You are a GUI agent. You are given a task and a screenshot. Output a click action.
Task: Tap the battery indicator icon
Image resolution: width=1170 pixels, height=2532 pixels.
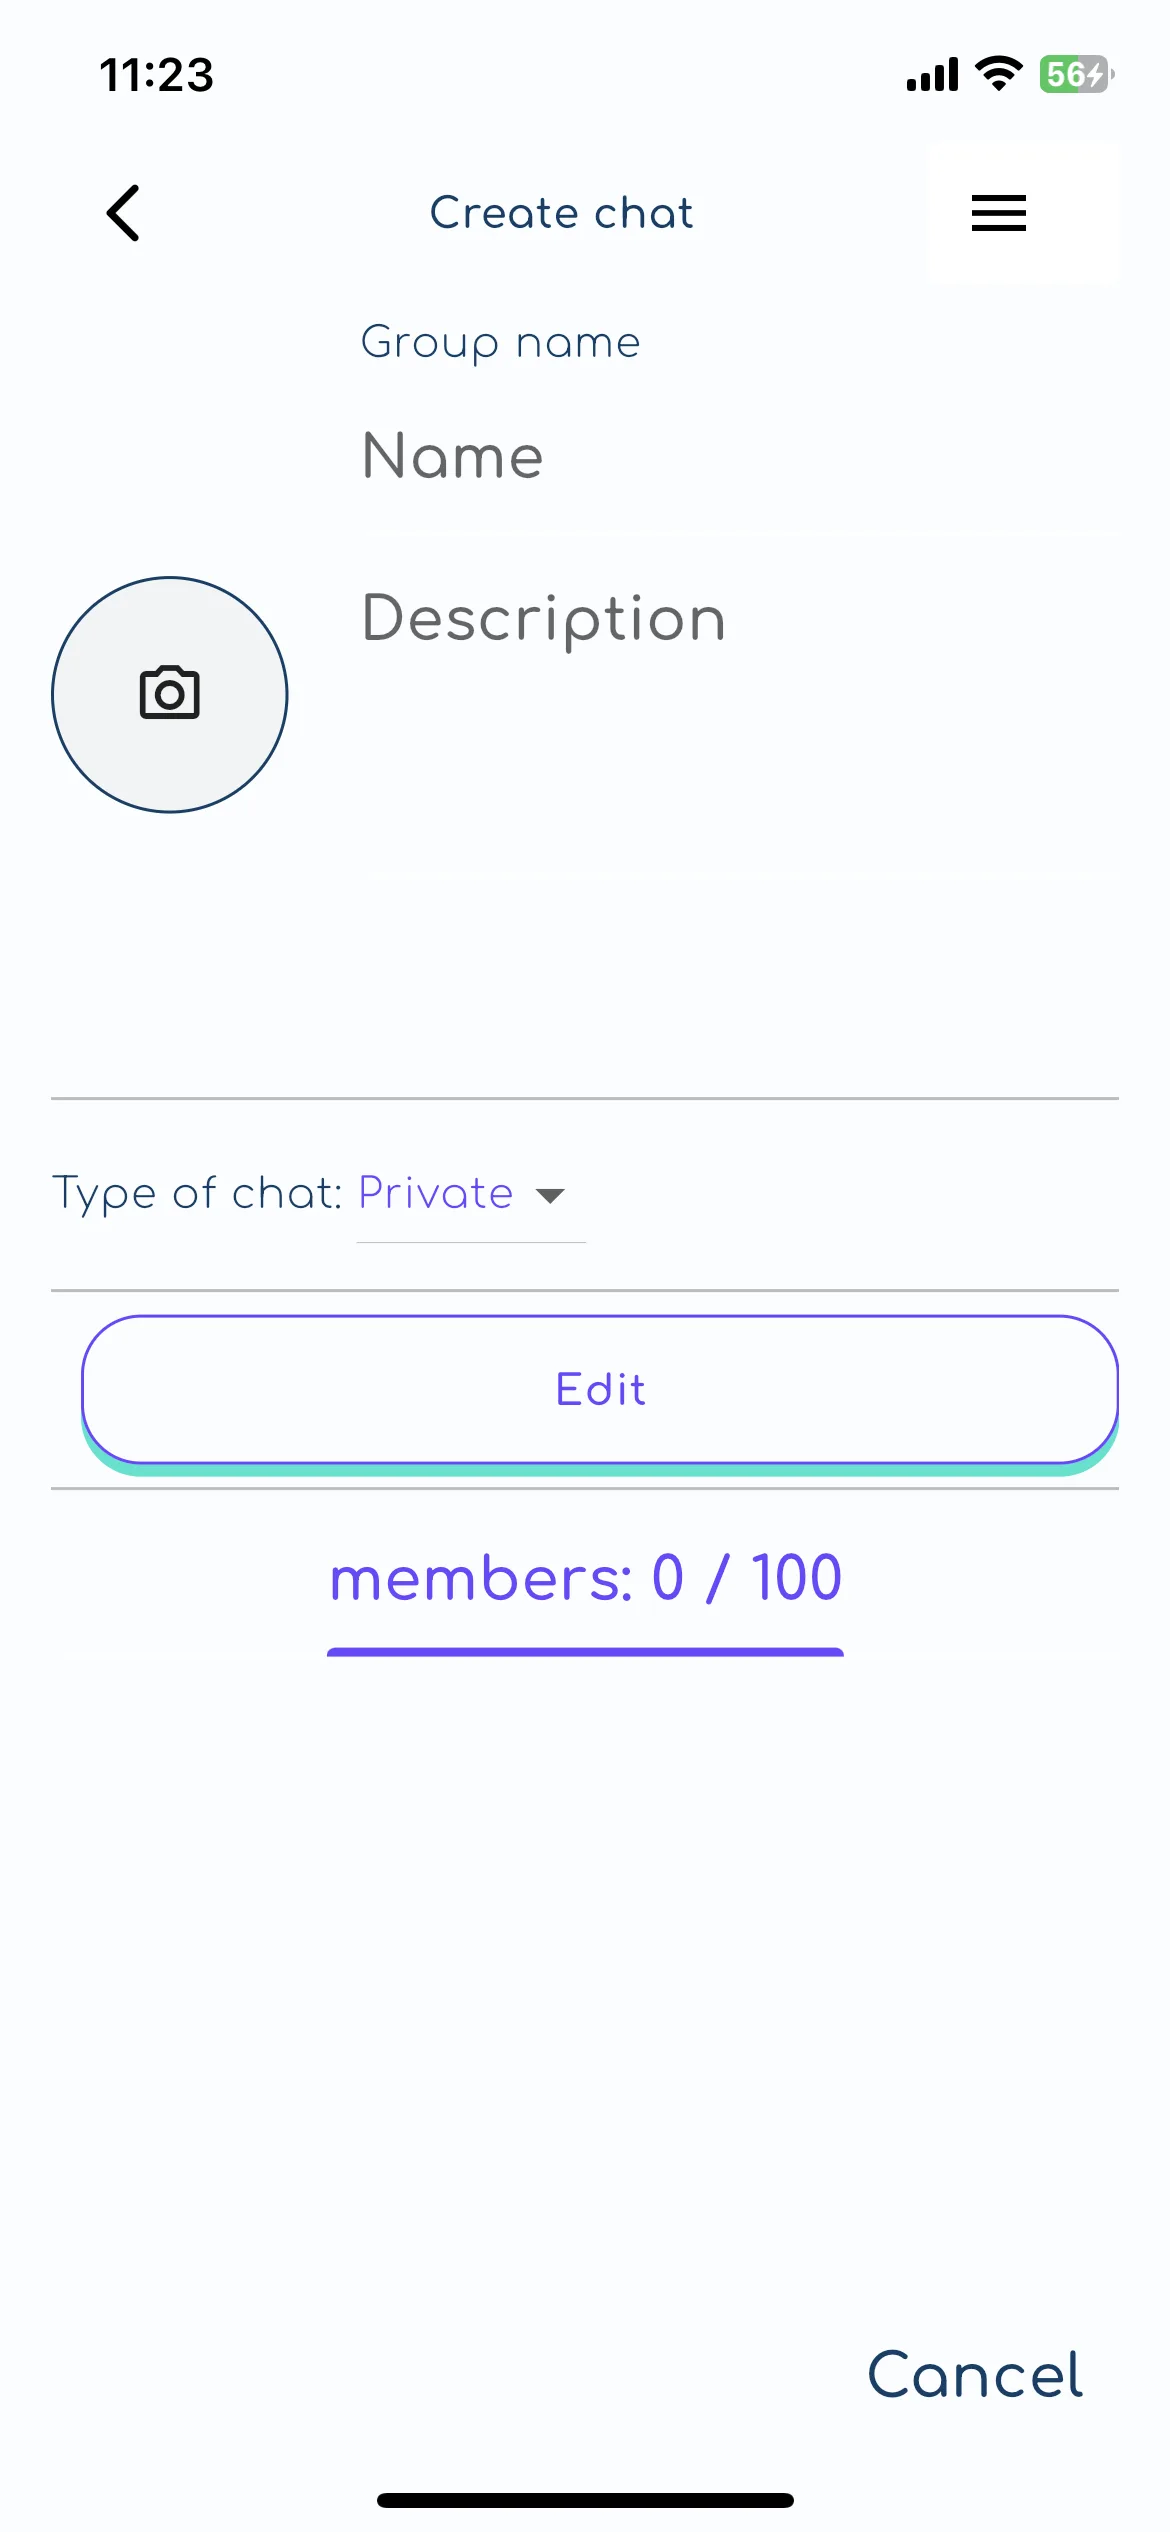coord(1077,74)
